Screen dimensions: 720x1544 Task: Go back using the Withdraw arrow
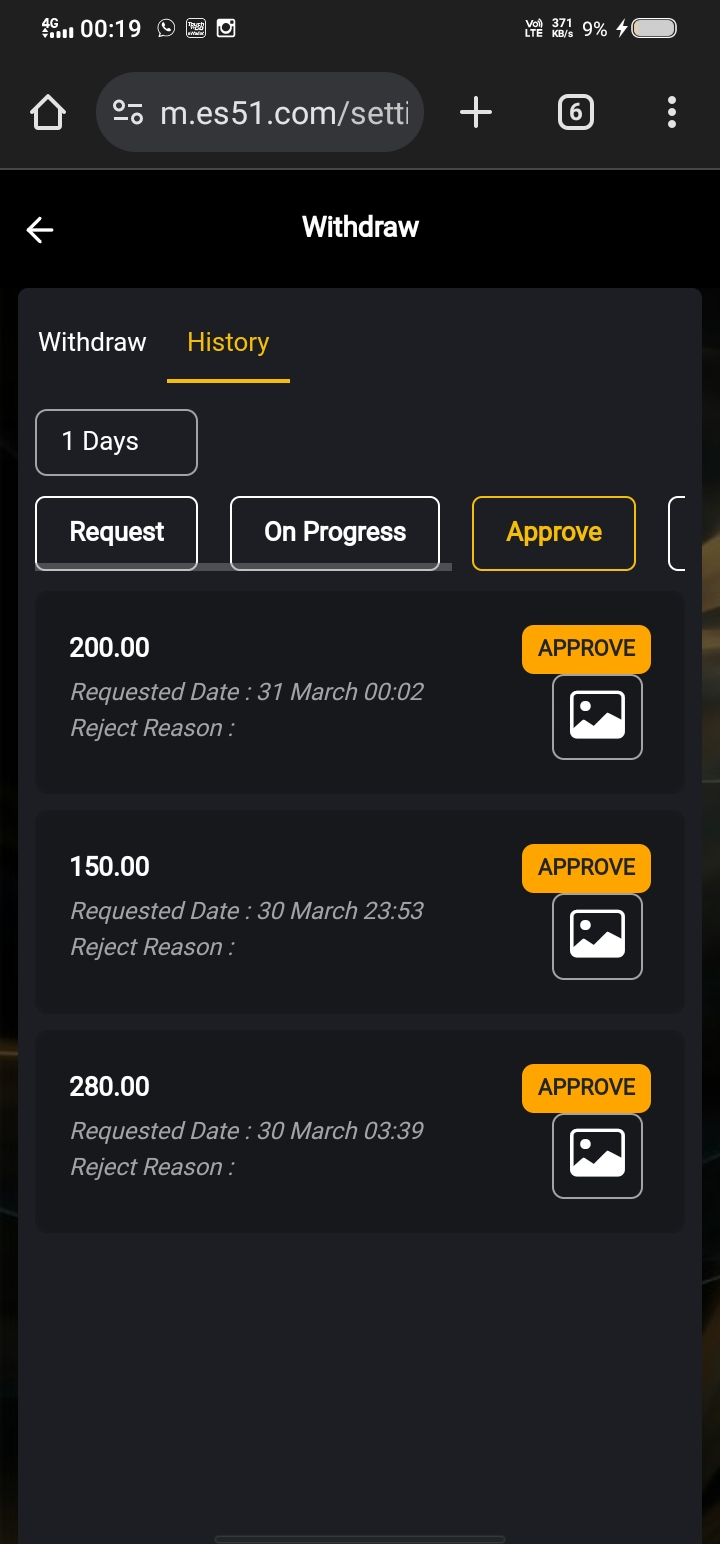click(x=40, y=230)
